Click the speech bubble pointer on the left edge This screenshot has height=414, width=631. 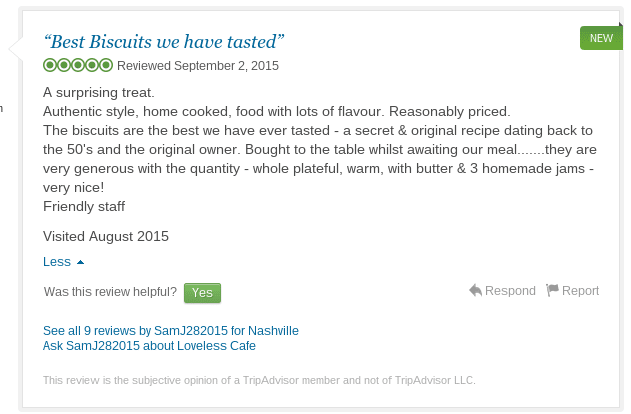pos(15,48)
